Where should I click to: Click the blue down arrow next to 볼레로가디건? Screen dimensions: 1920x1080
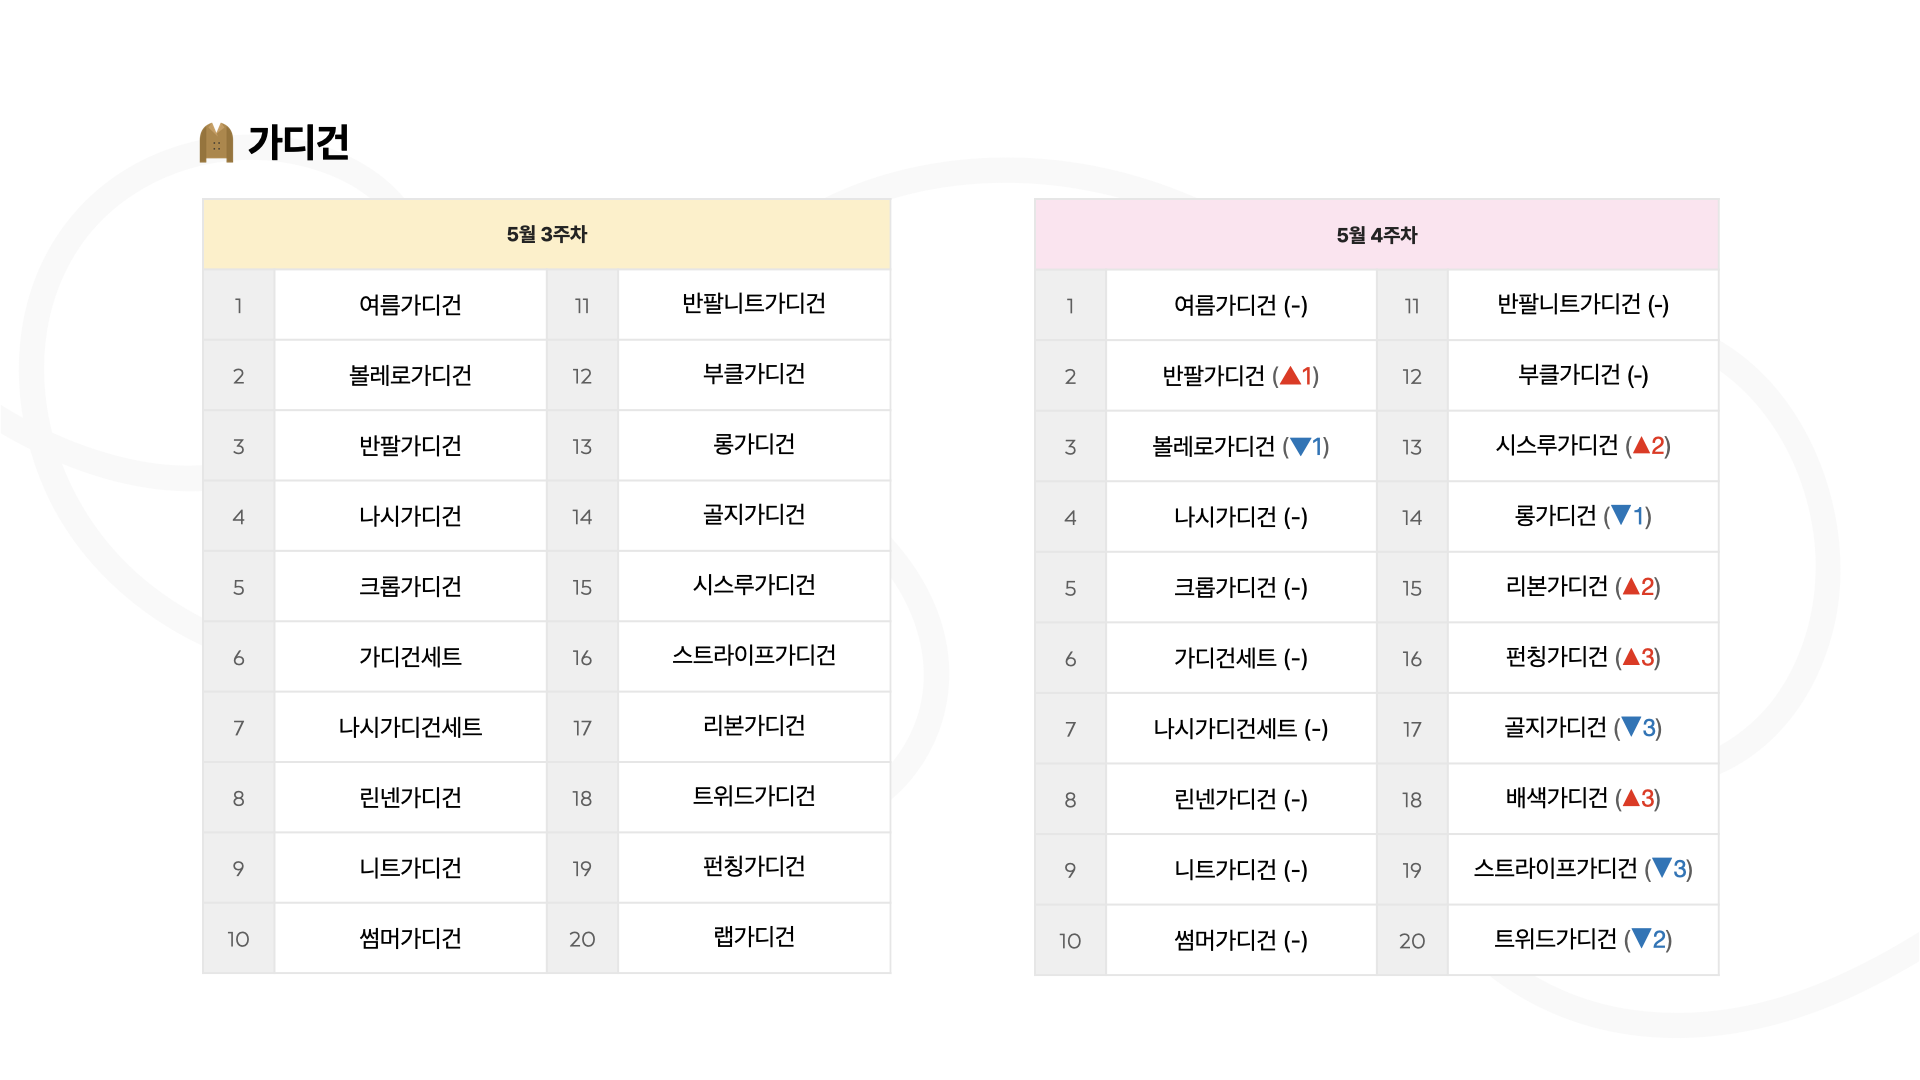(1300, 446)
